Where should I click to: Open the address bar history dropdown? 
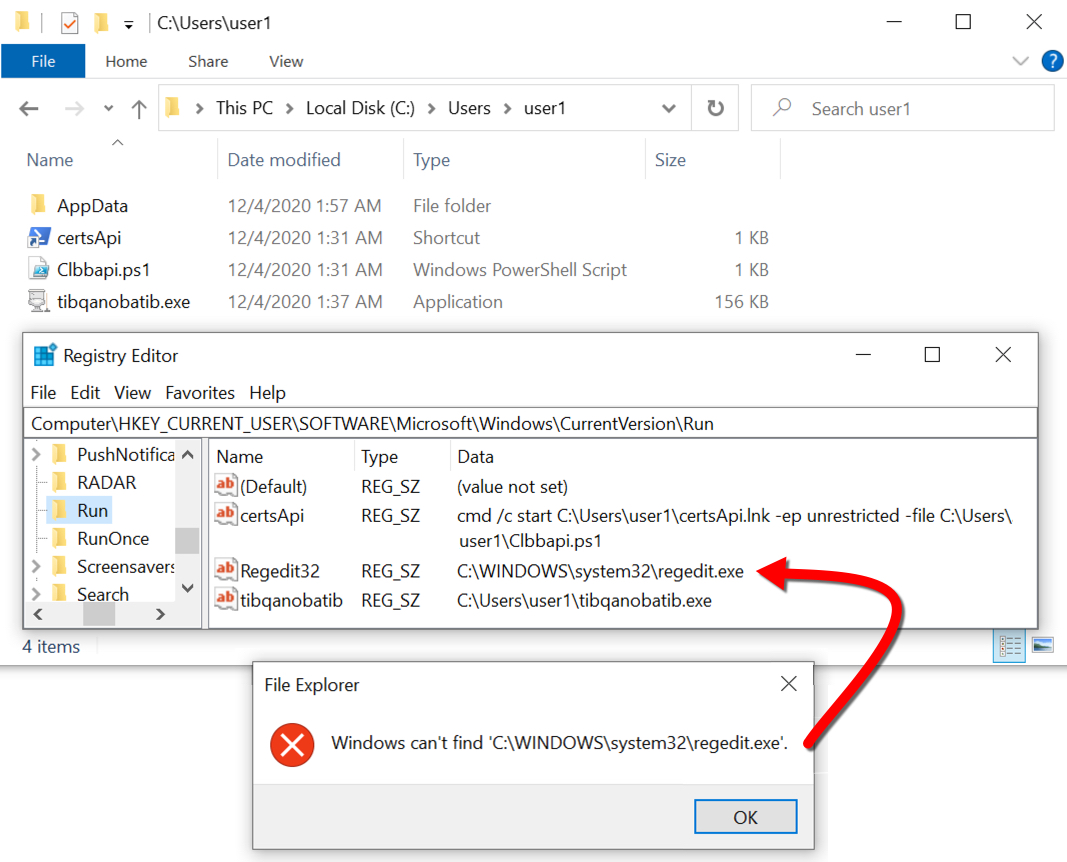pos(669,108)
